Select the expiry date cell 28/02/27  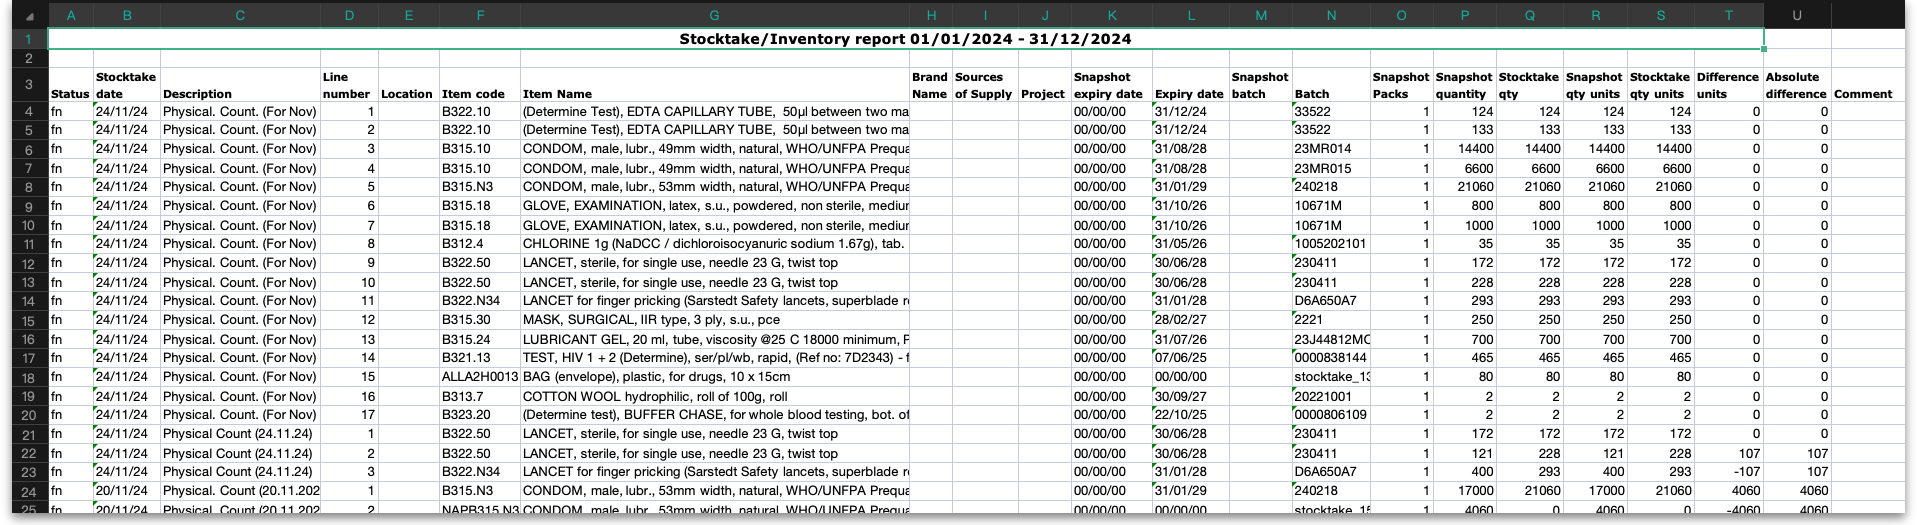1190,320
